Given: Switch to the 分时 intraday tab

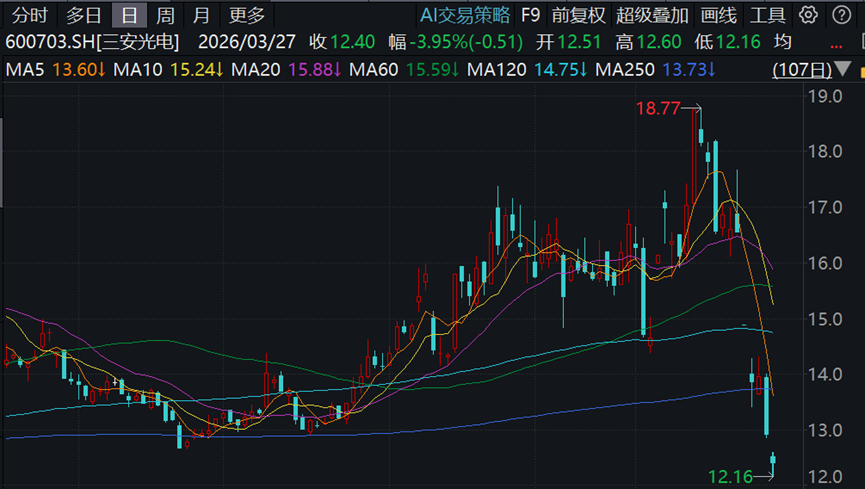Looking at the screenshot, I should (30, 15).
